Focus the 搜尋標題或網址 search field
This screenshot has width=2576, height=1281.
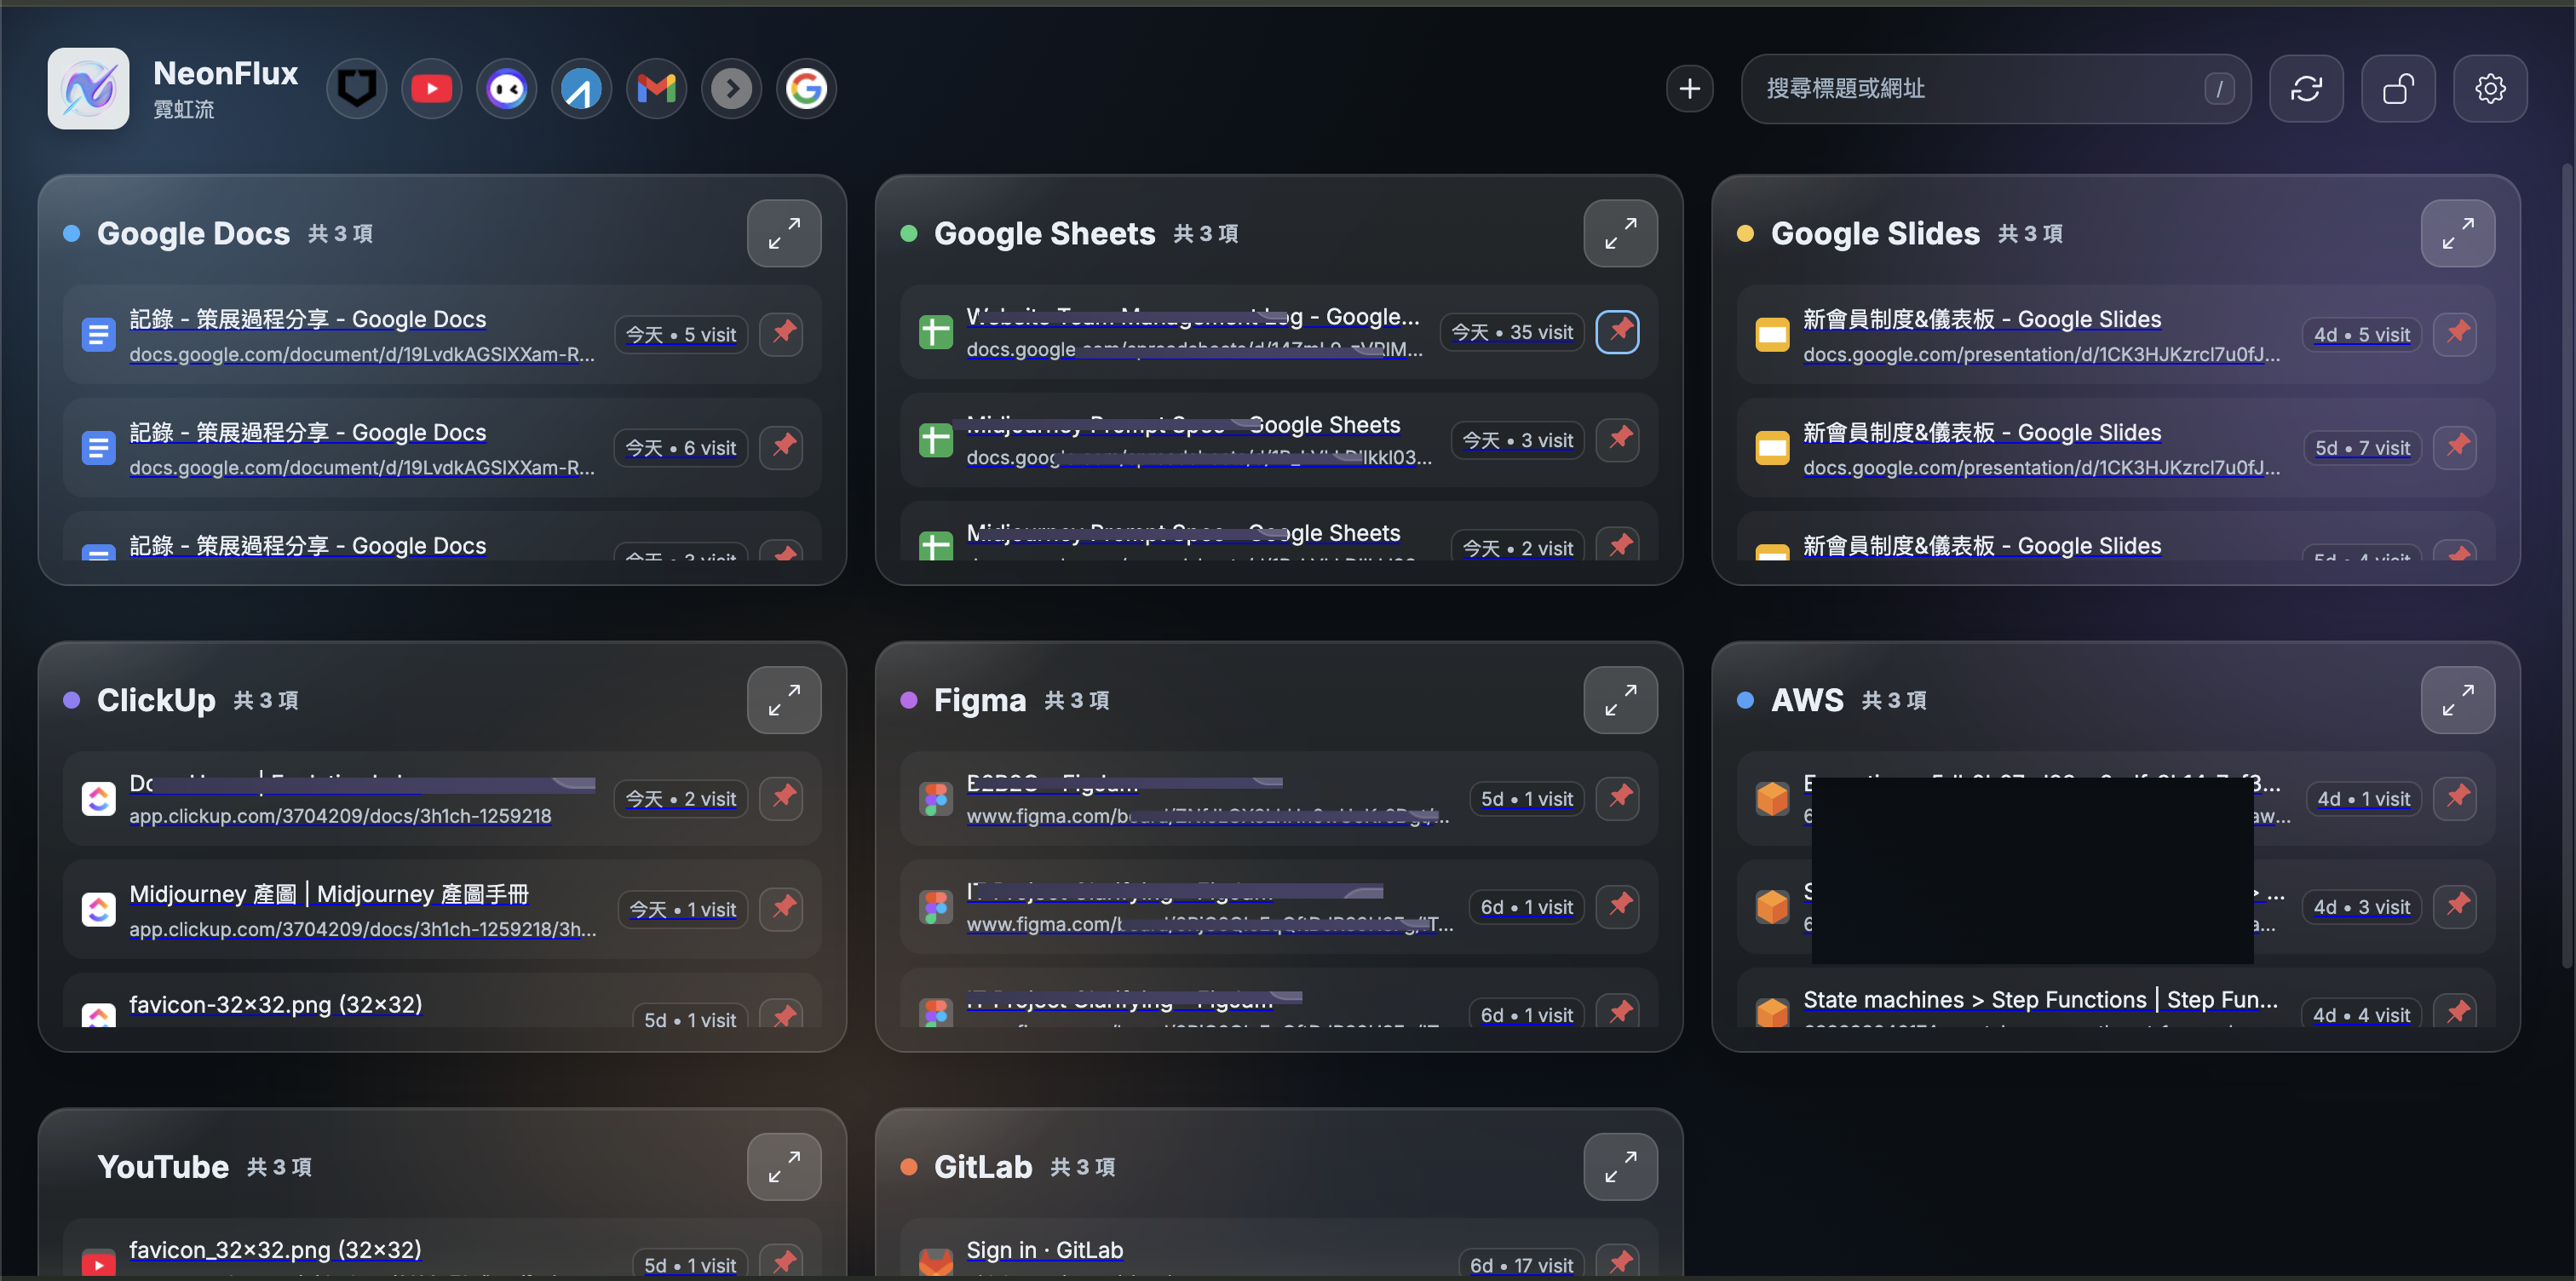pos(1995,89)
